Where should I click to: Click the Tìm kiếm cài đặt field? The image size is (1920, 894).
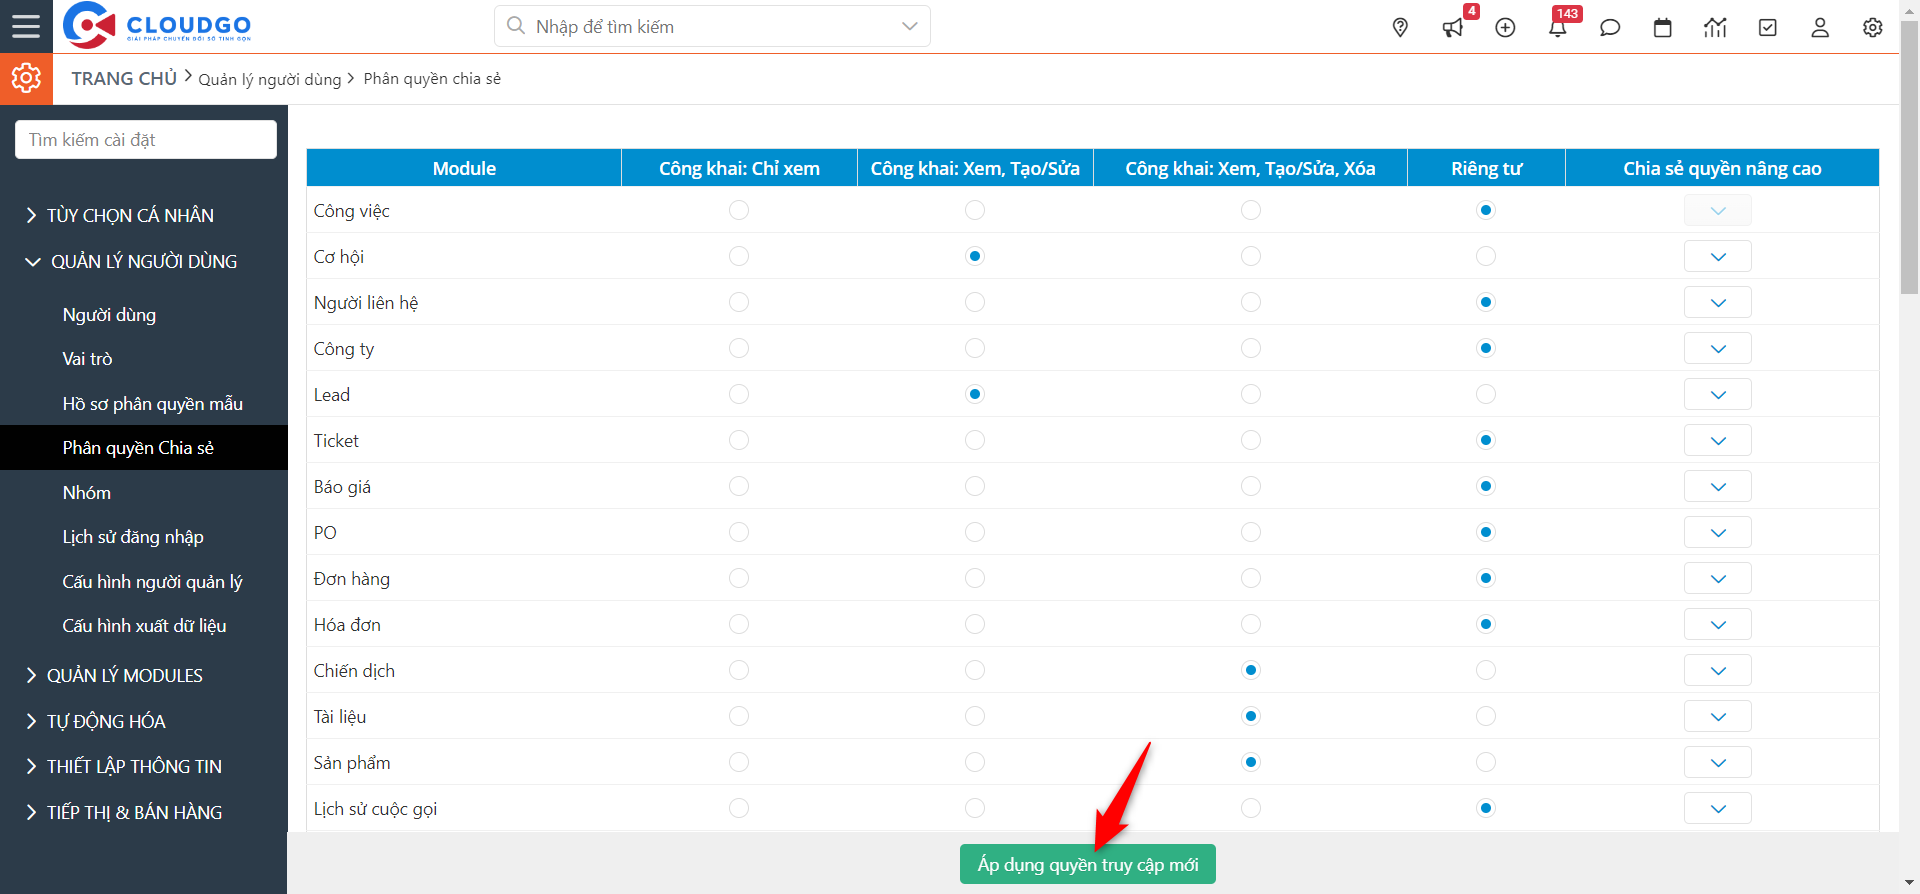click(x=146, y=140)
